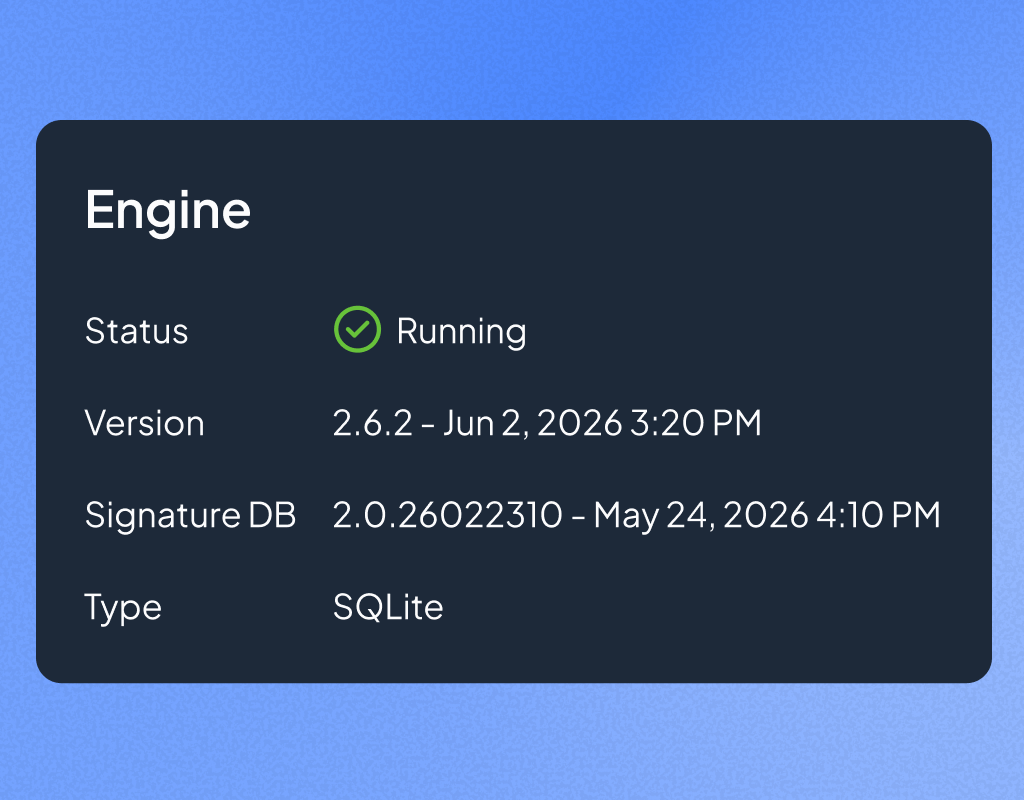Click the Running status text
The height and width of the screenshot is (800, 1024).
[x=461, y=331]
